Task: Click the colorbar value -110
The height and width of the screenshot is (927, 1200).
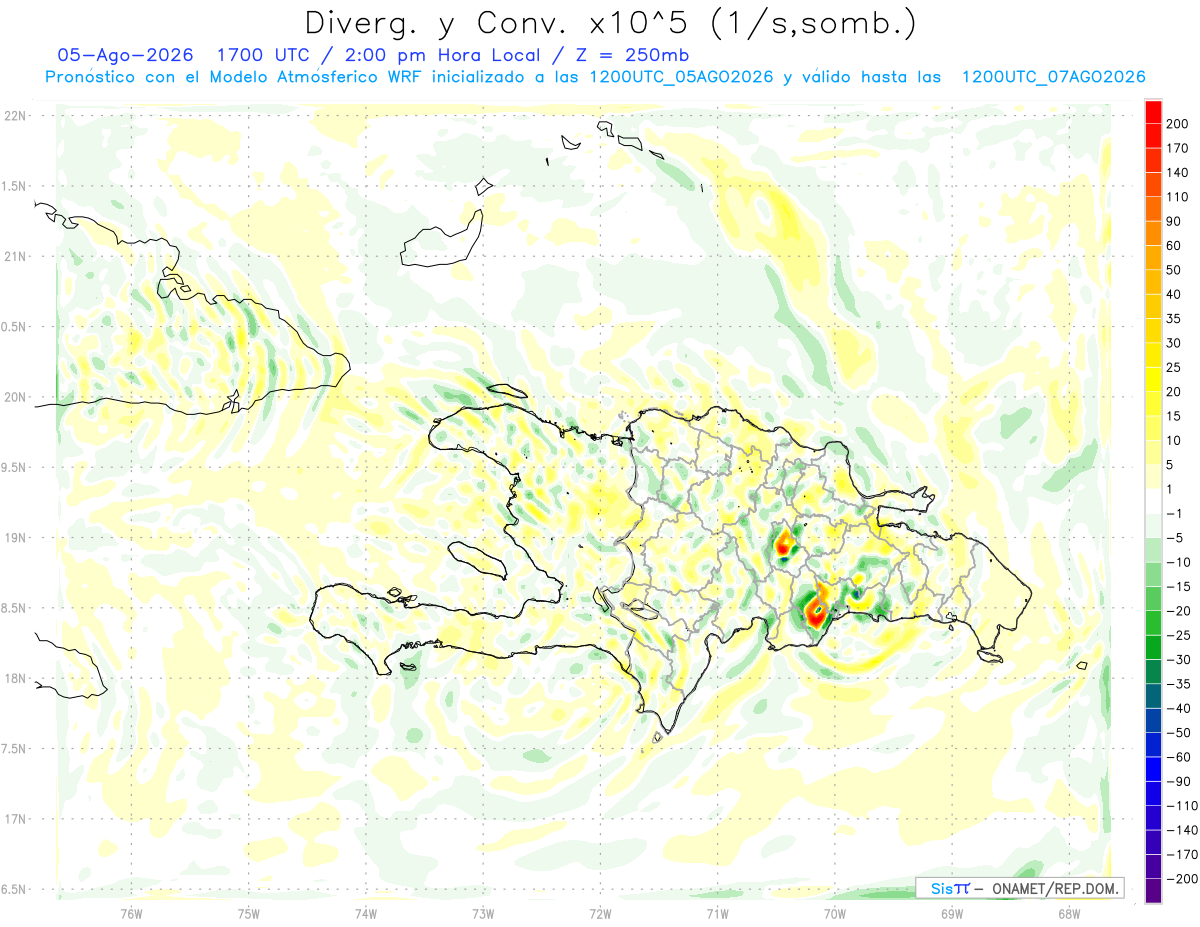Action: point(1180,806)
